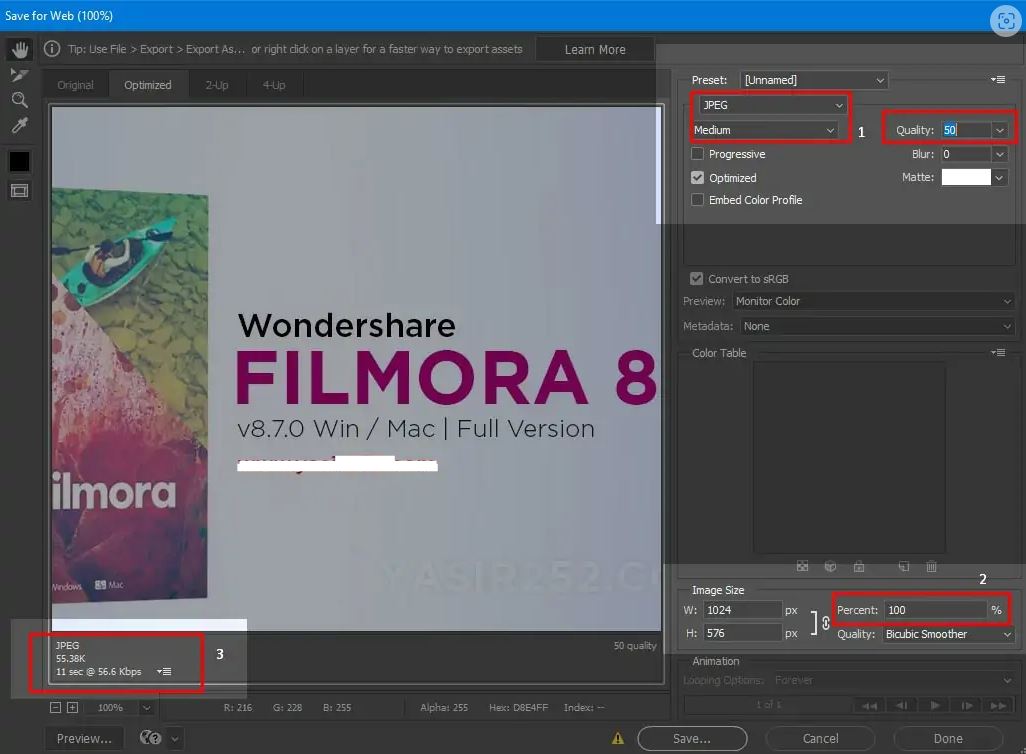The width and height of the screenshot is (1026, 754).
Task: Click the white Matte color swatch
Action: click(966, 177)
